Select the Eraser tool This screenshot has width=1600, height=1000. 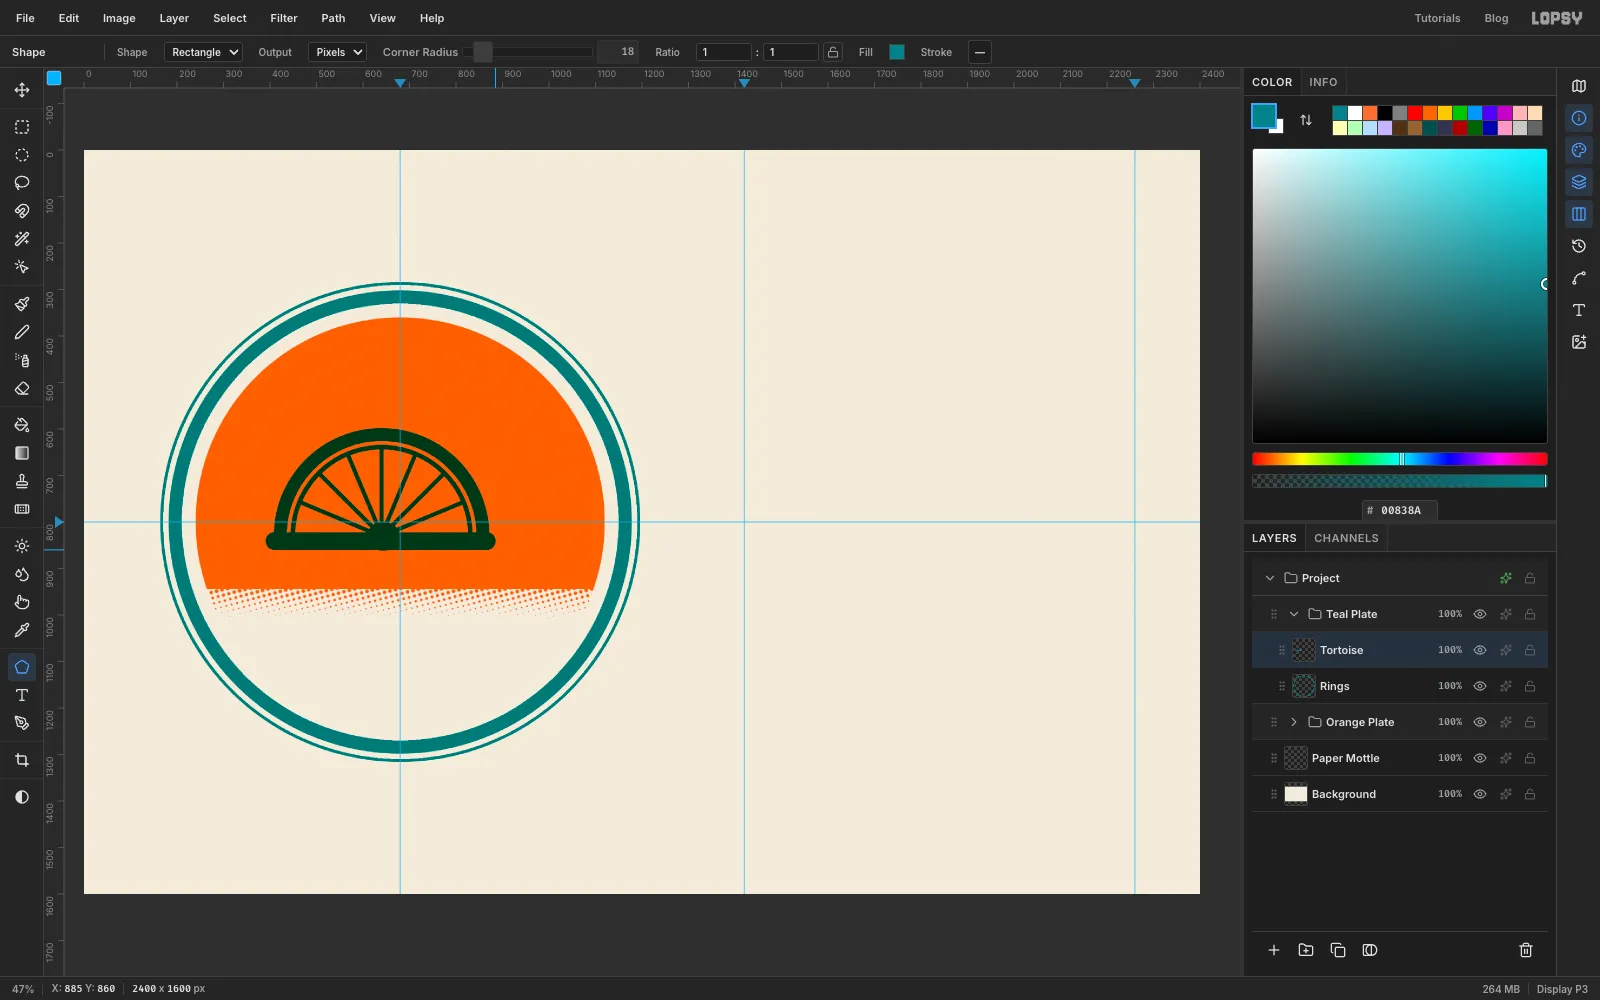click(x=21, y=389)
